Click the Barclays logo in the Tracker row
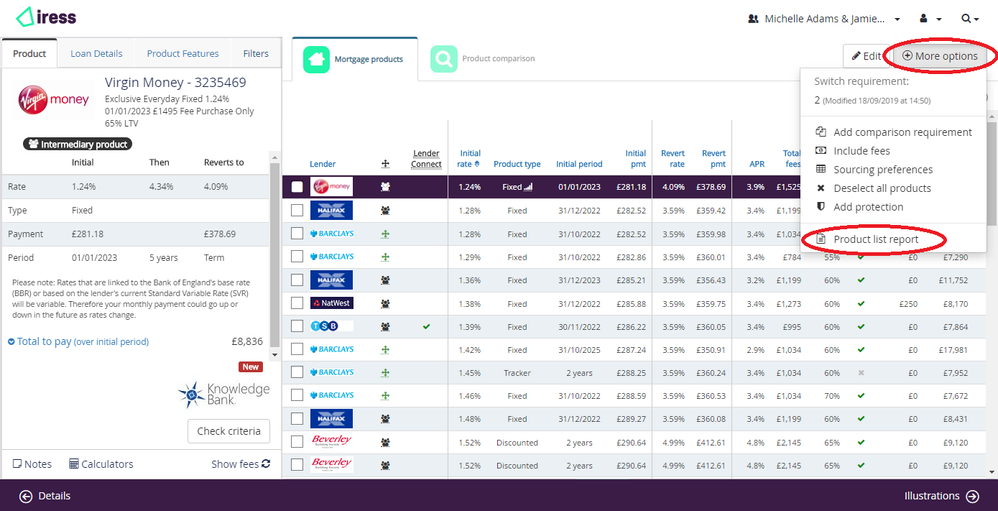This screenshot has height=511, width=998. pos(331,372)
